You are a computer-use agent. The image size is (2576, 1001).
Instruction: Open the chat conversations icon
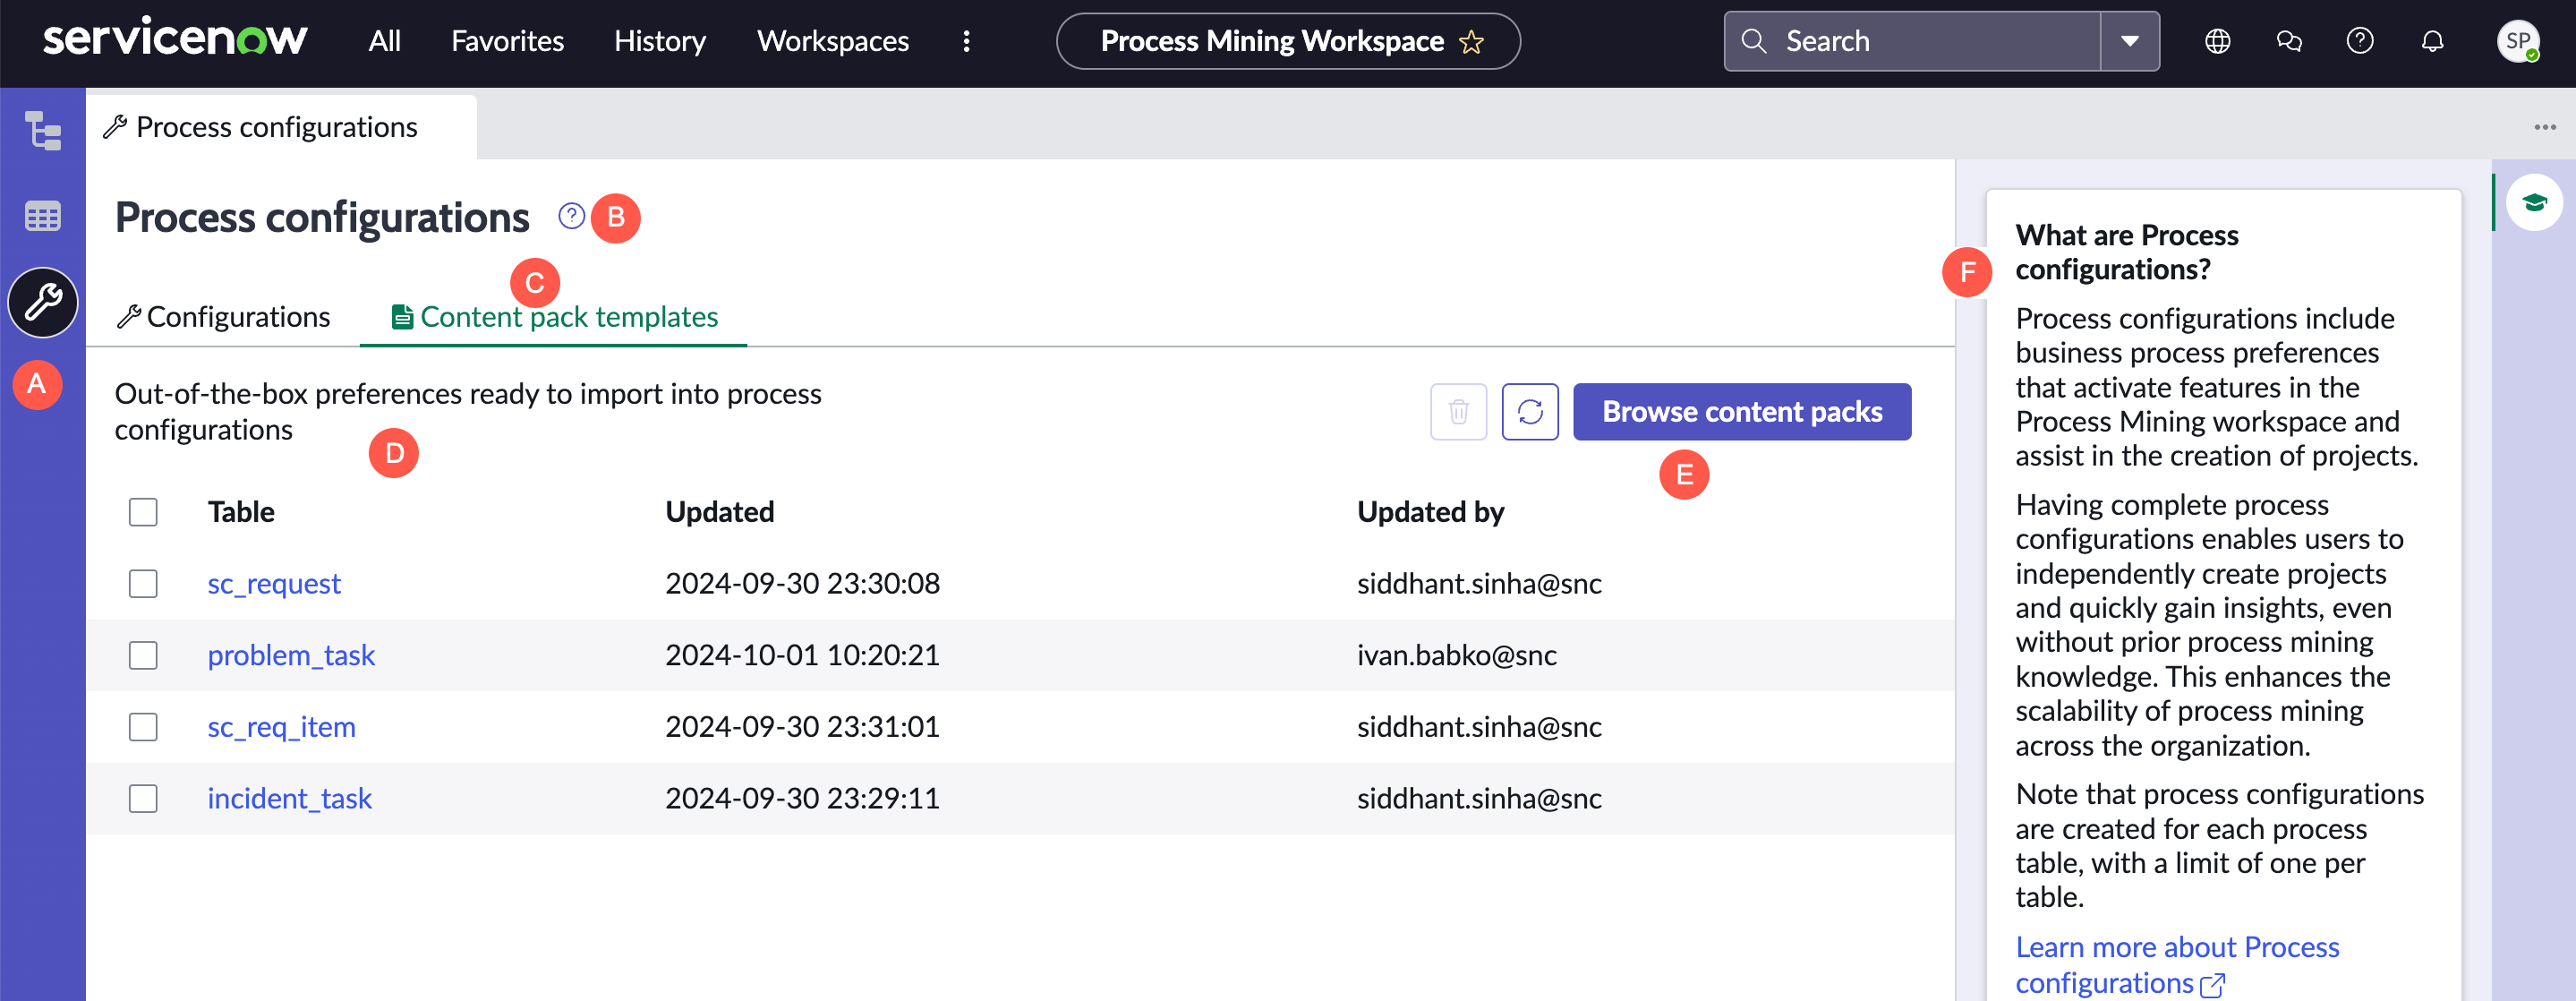pos(2288,41)
